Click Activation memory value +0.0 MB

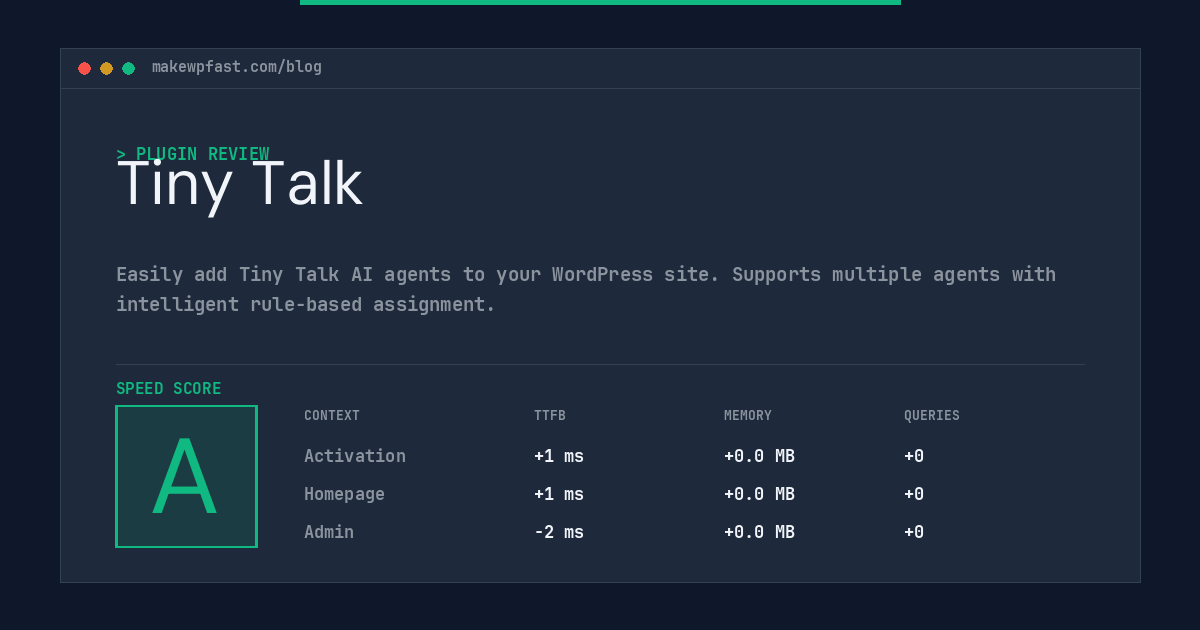point(760,456)
